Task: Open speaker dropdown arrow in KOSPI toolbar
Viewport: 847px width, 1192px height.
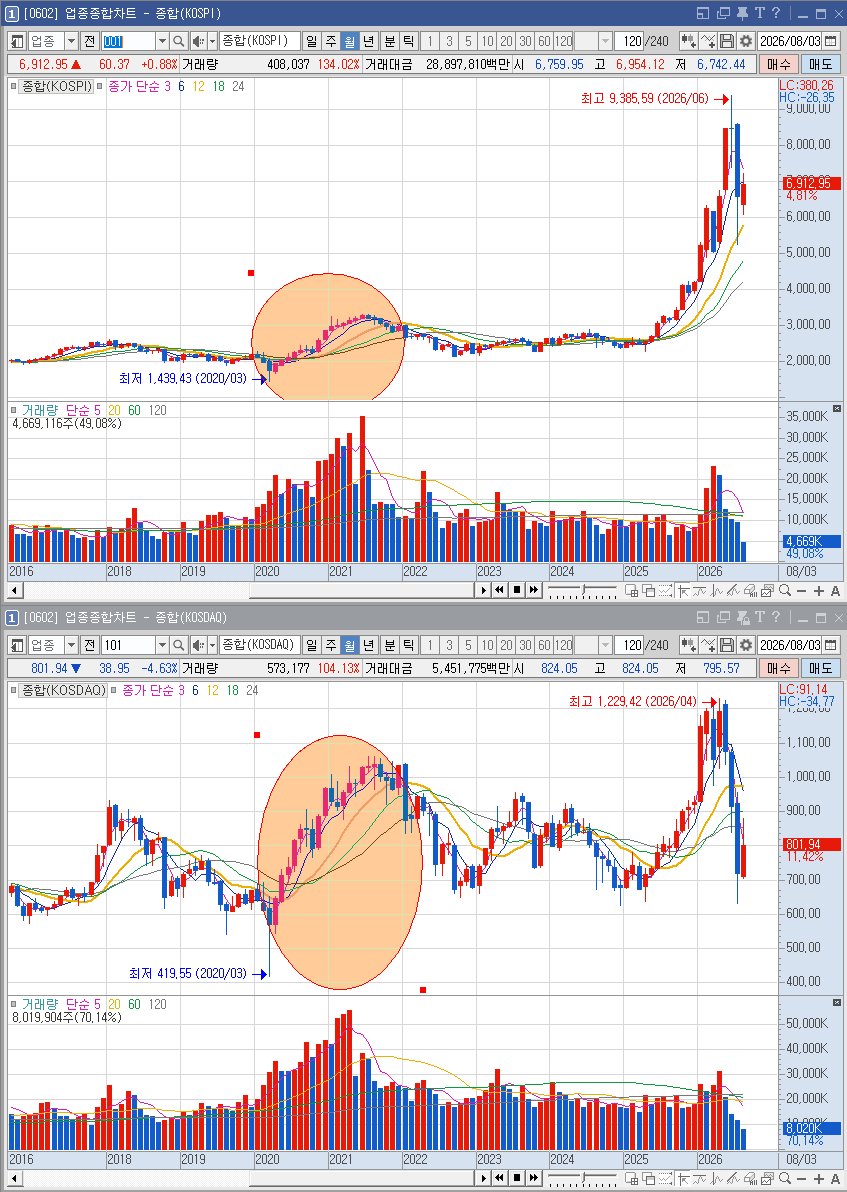Action: [212, 41]
